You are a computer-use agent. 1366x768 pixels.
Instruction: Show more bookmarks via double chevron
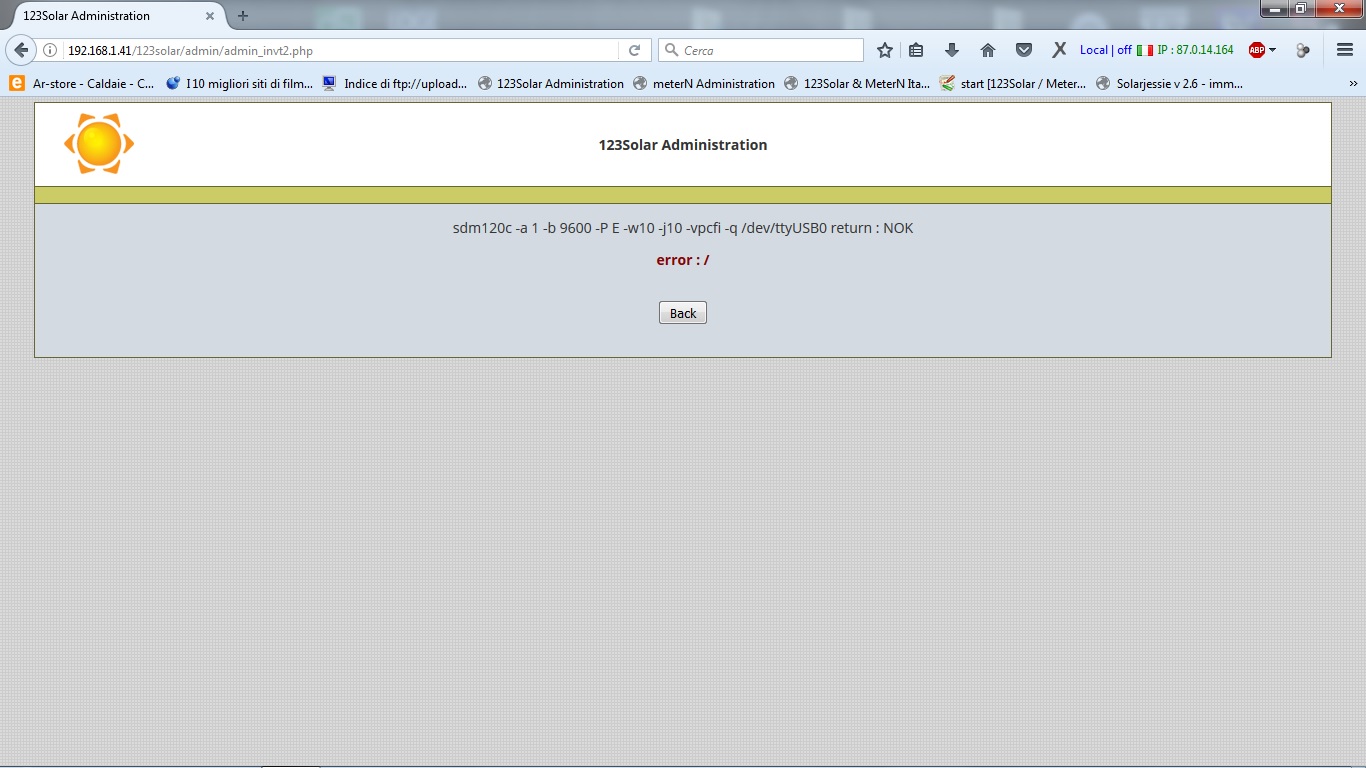pos(1354,84)
